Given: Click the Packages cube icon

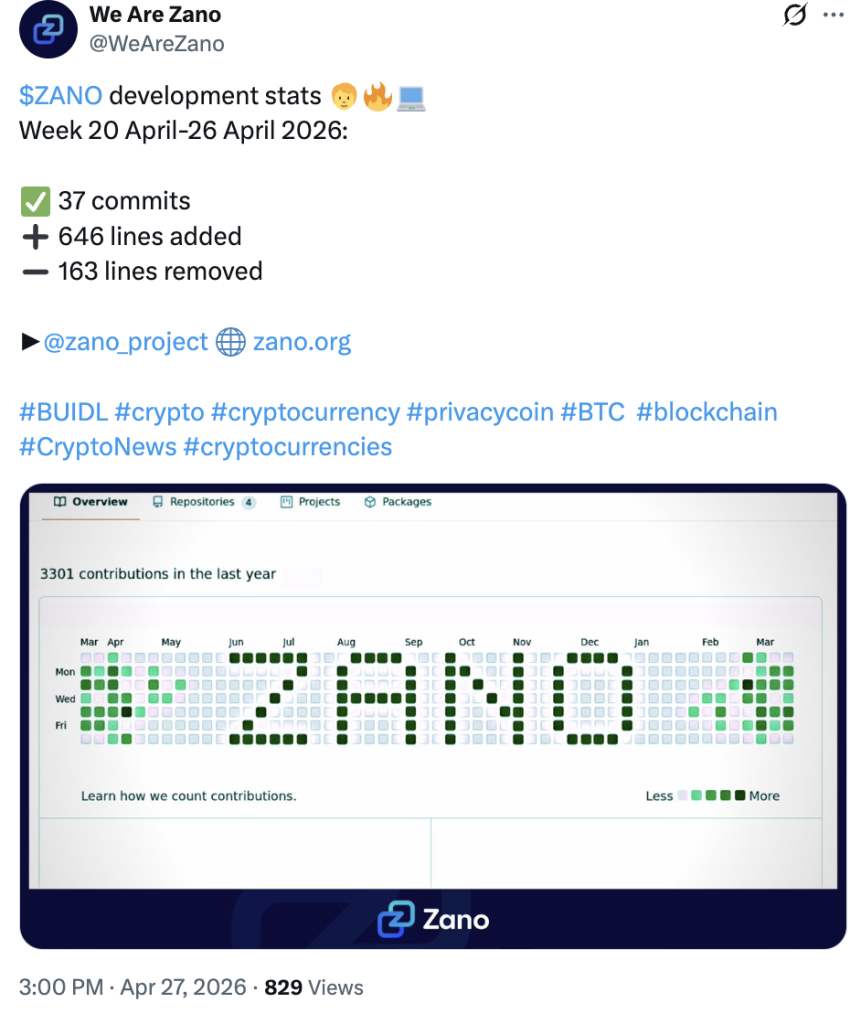Looking at the screenshot, I should point(369,502).
